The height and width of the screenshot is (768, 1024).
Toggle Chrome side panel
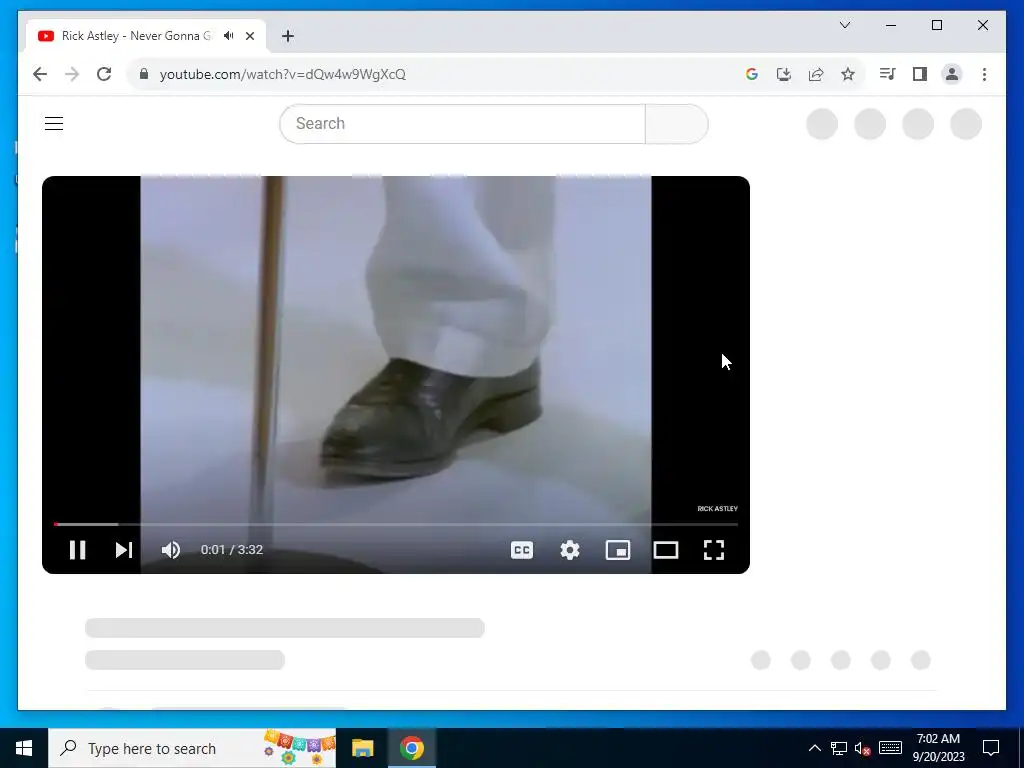(920, 74)
